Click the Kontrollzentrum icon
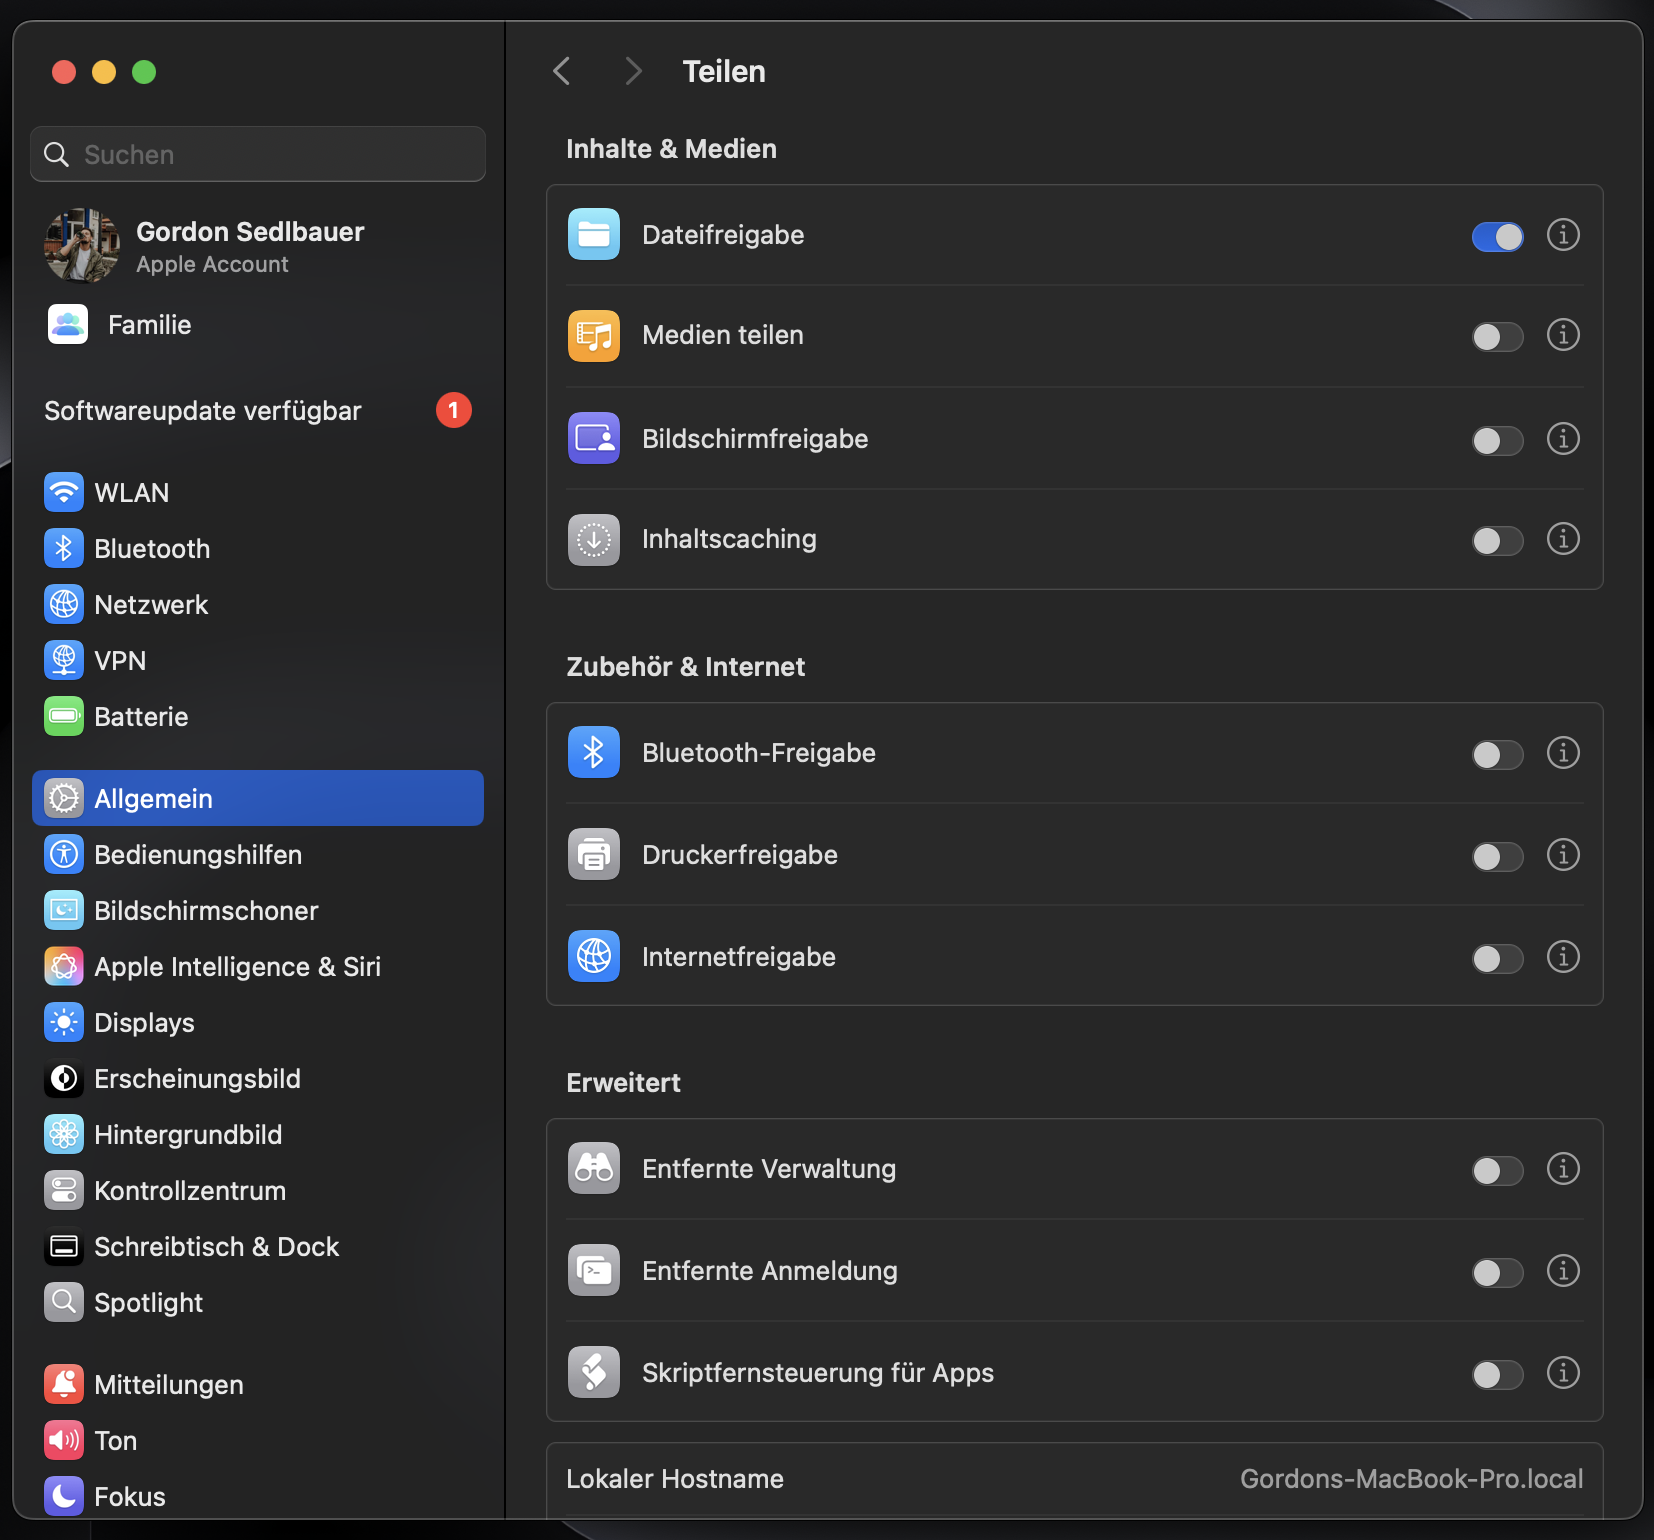 click(x=64, y=1190)
